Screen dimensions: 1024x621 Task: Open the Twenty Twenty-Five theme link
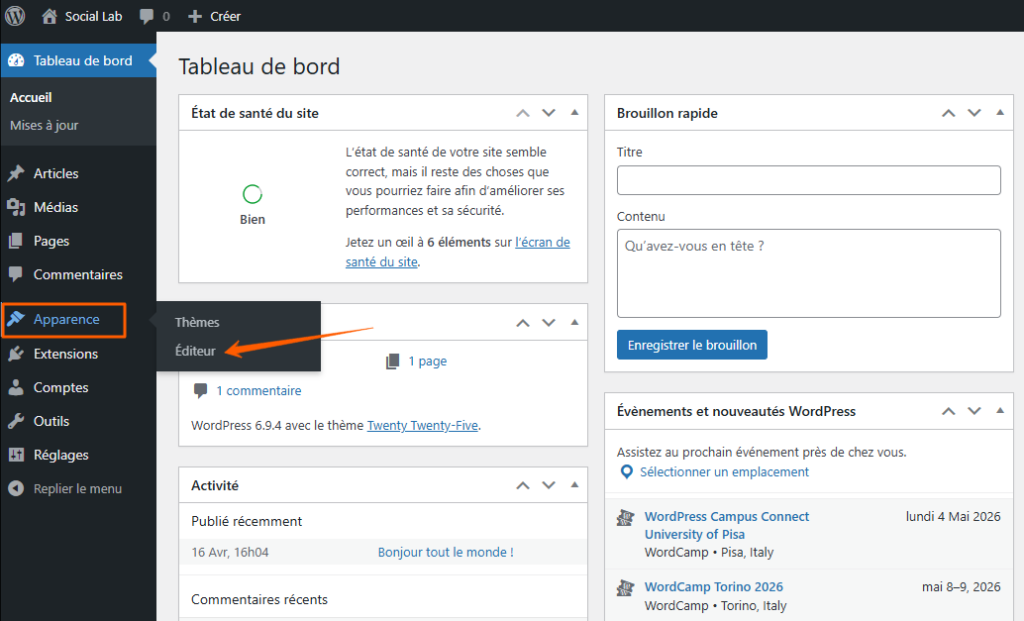[x=422, y=425]
